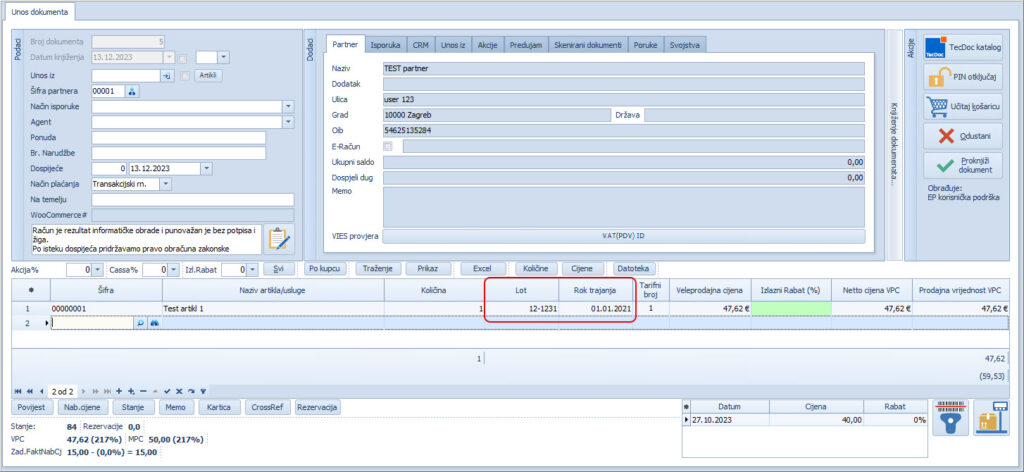Toggle checkbox next to Artikli button
The height and width of the screenshot is (472, 1024).
(185, 75)
